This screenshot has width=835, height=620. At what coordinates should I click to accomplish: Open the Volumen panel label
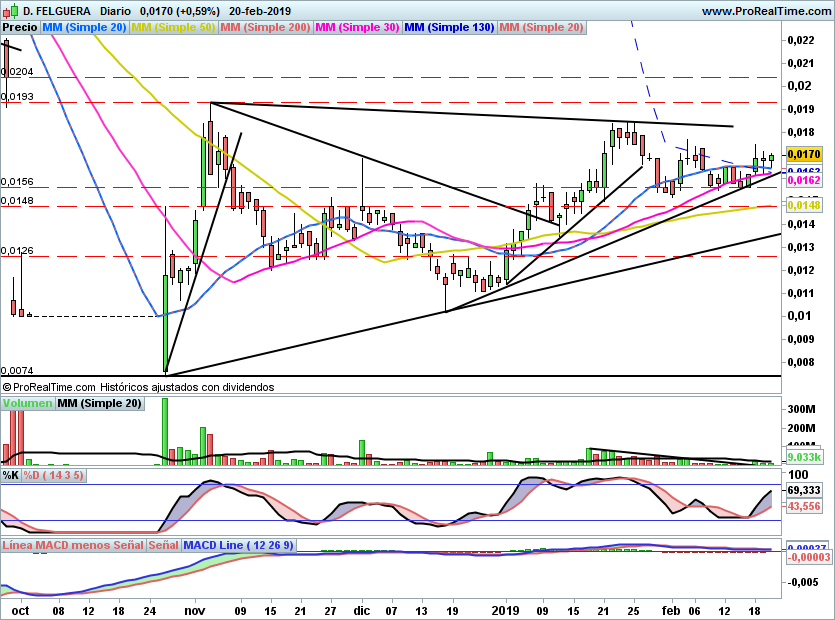point(27,403)
